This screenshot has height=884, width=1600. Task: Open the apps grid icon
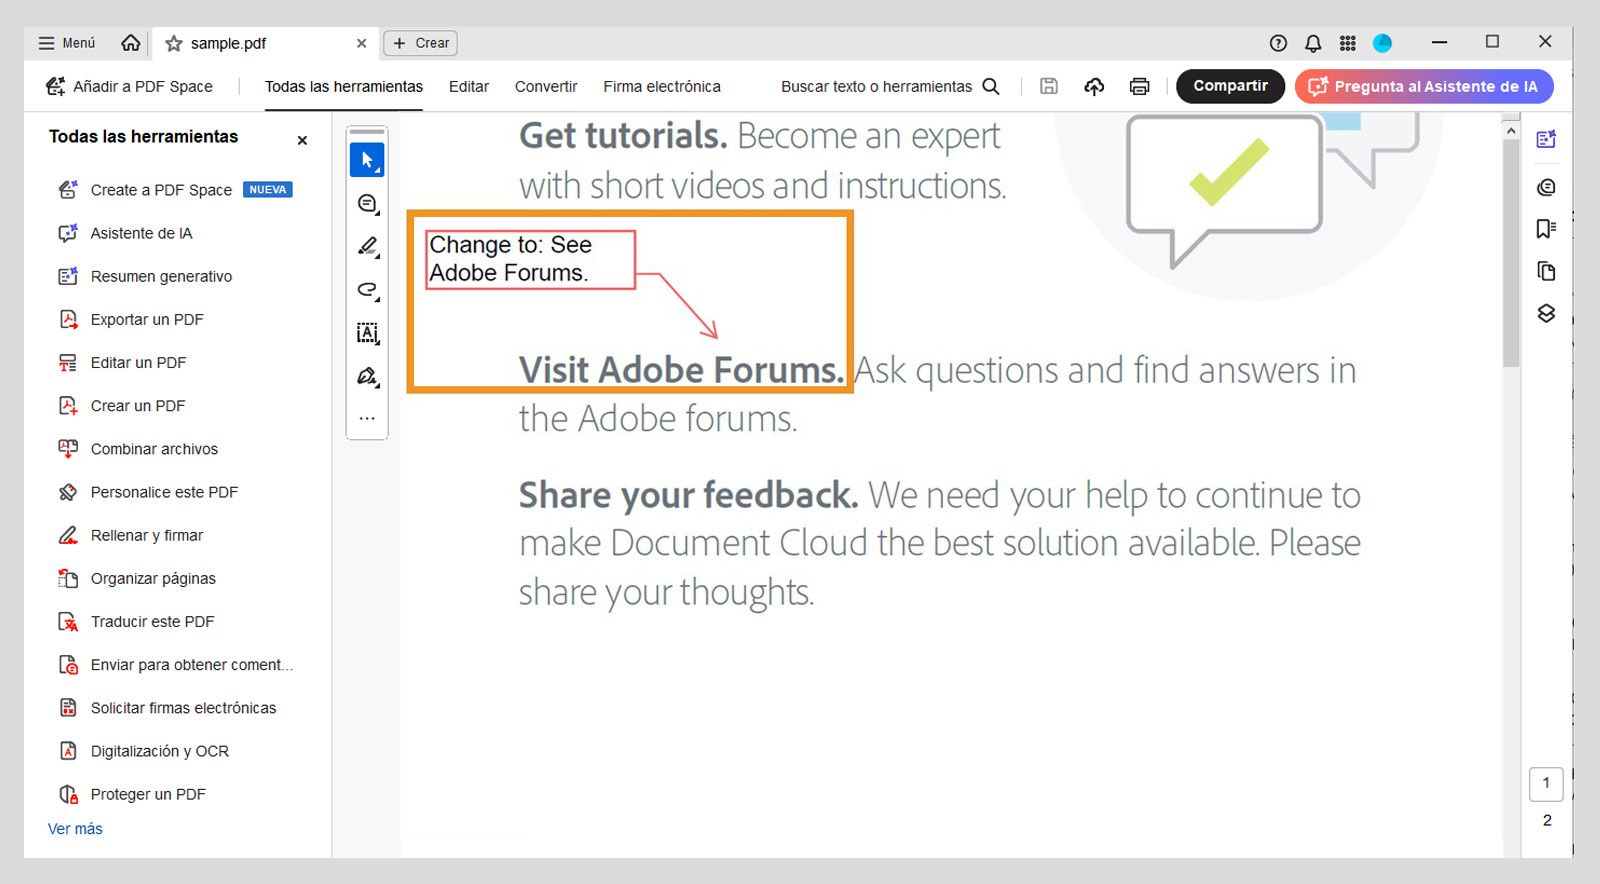1348,43
